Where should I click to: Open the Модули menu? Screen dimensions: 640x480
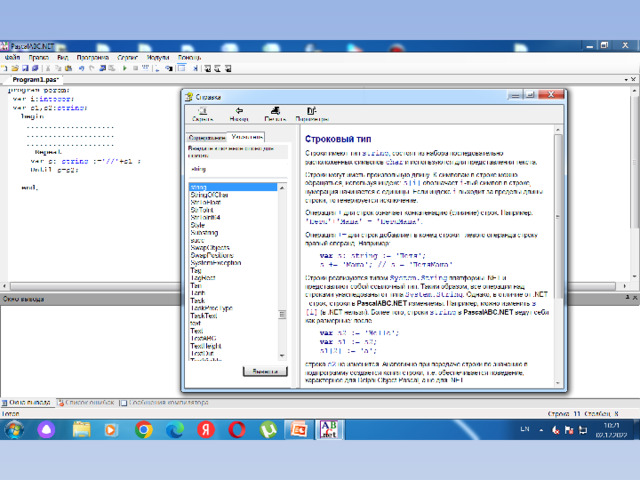click(x=158, y=58)
